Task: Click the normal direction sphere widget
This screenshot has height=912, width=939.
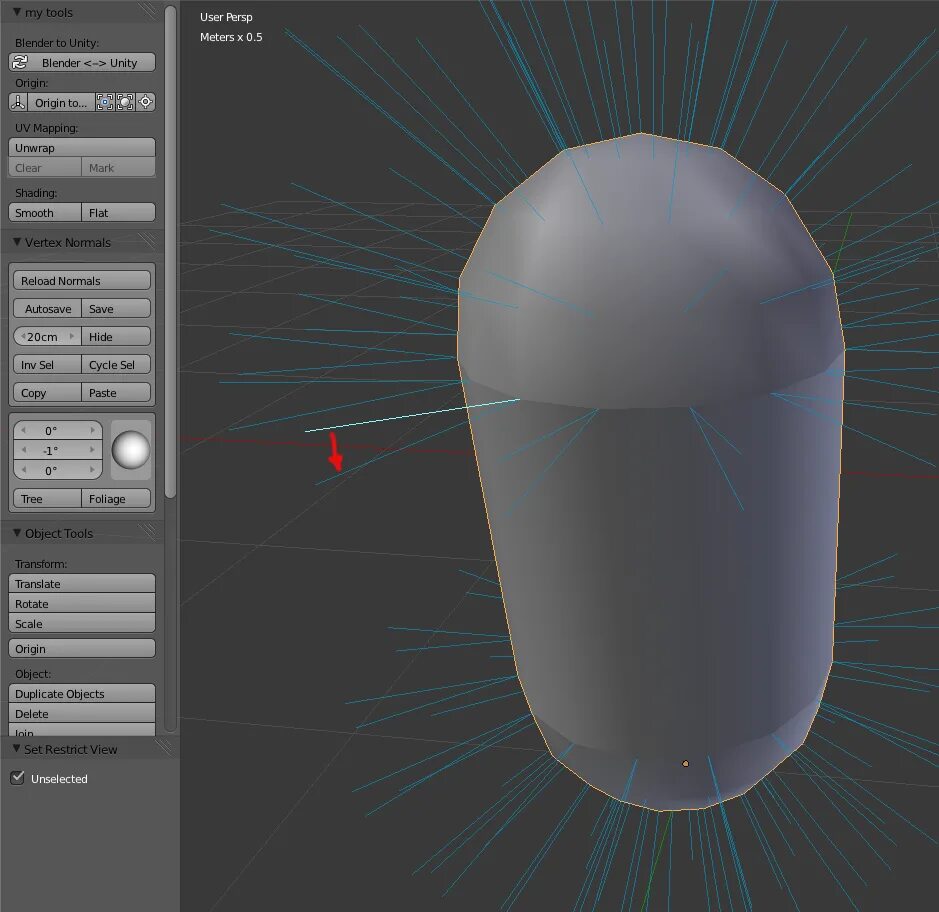Action: (x=131, y=450)
